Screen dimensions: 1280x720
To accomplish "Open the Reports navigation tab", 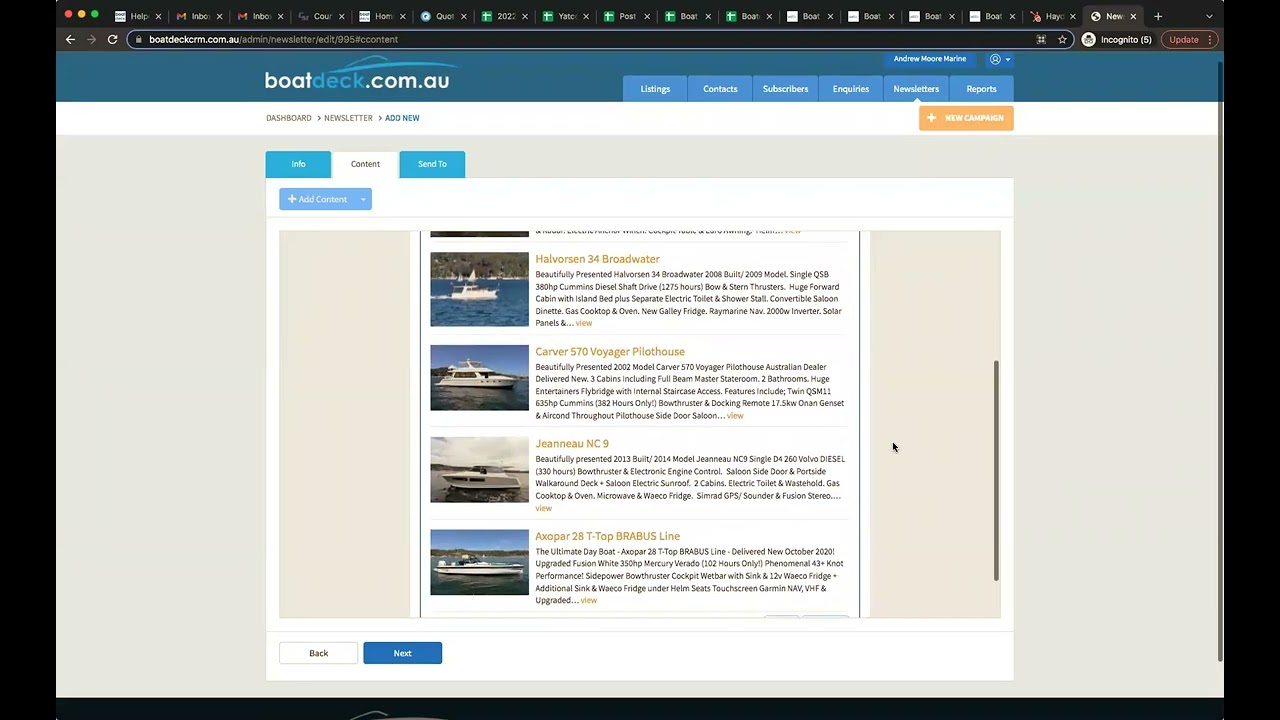I will (981, 89).
